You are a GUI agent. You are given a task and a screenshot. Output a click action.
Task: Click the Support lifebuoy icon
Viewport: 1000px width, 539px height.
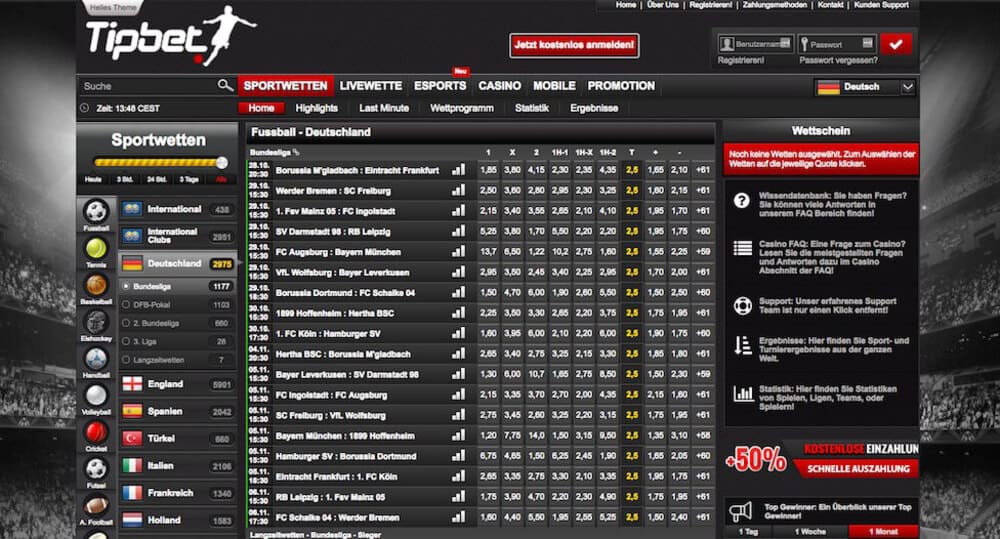click(742, 306)
